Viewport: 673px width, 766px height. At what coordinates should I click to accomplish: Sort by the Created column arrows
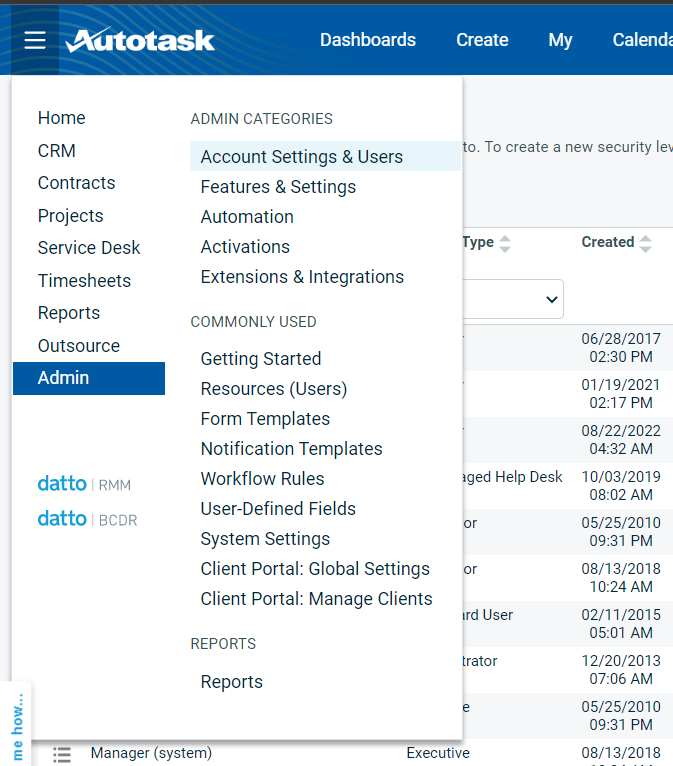pos(645,243)
